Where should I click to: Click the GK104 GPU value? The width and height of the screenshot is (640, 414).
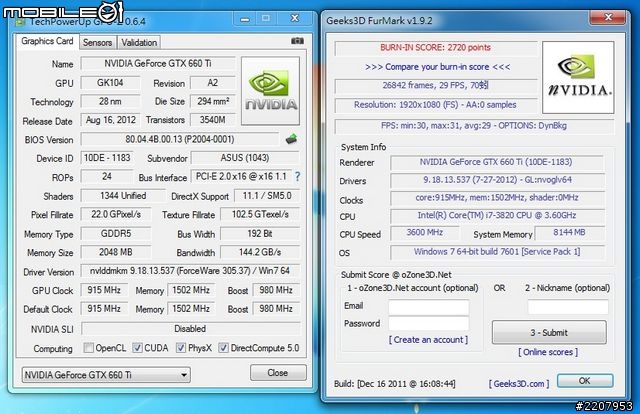(110, 83)
